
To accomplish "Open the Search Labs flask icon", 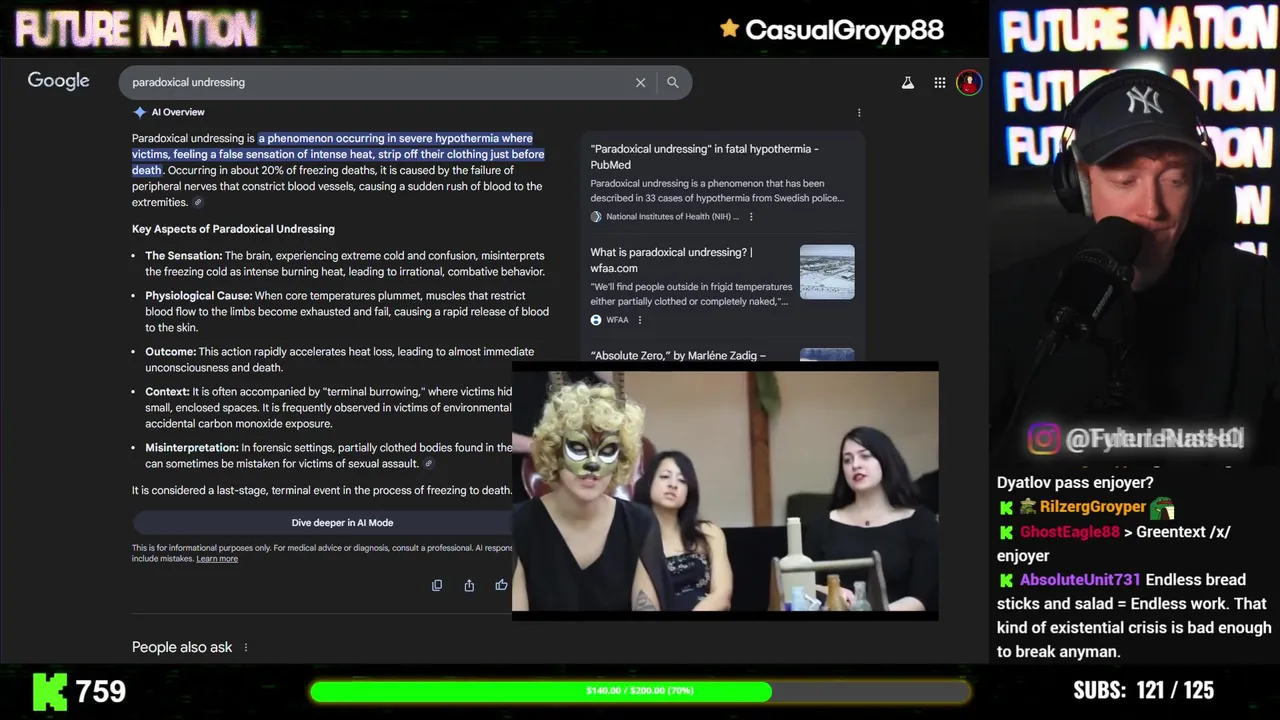I will tap(908, 83).
